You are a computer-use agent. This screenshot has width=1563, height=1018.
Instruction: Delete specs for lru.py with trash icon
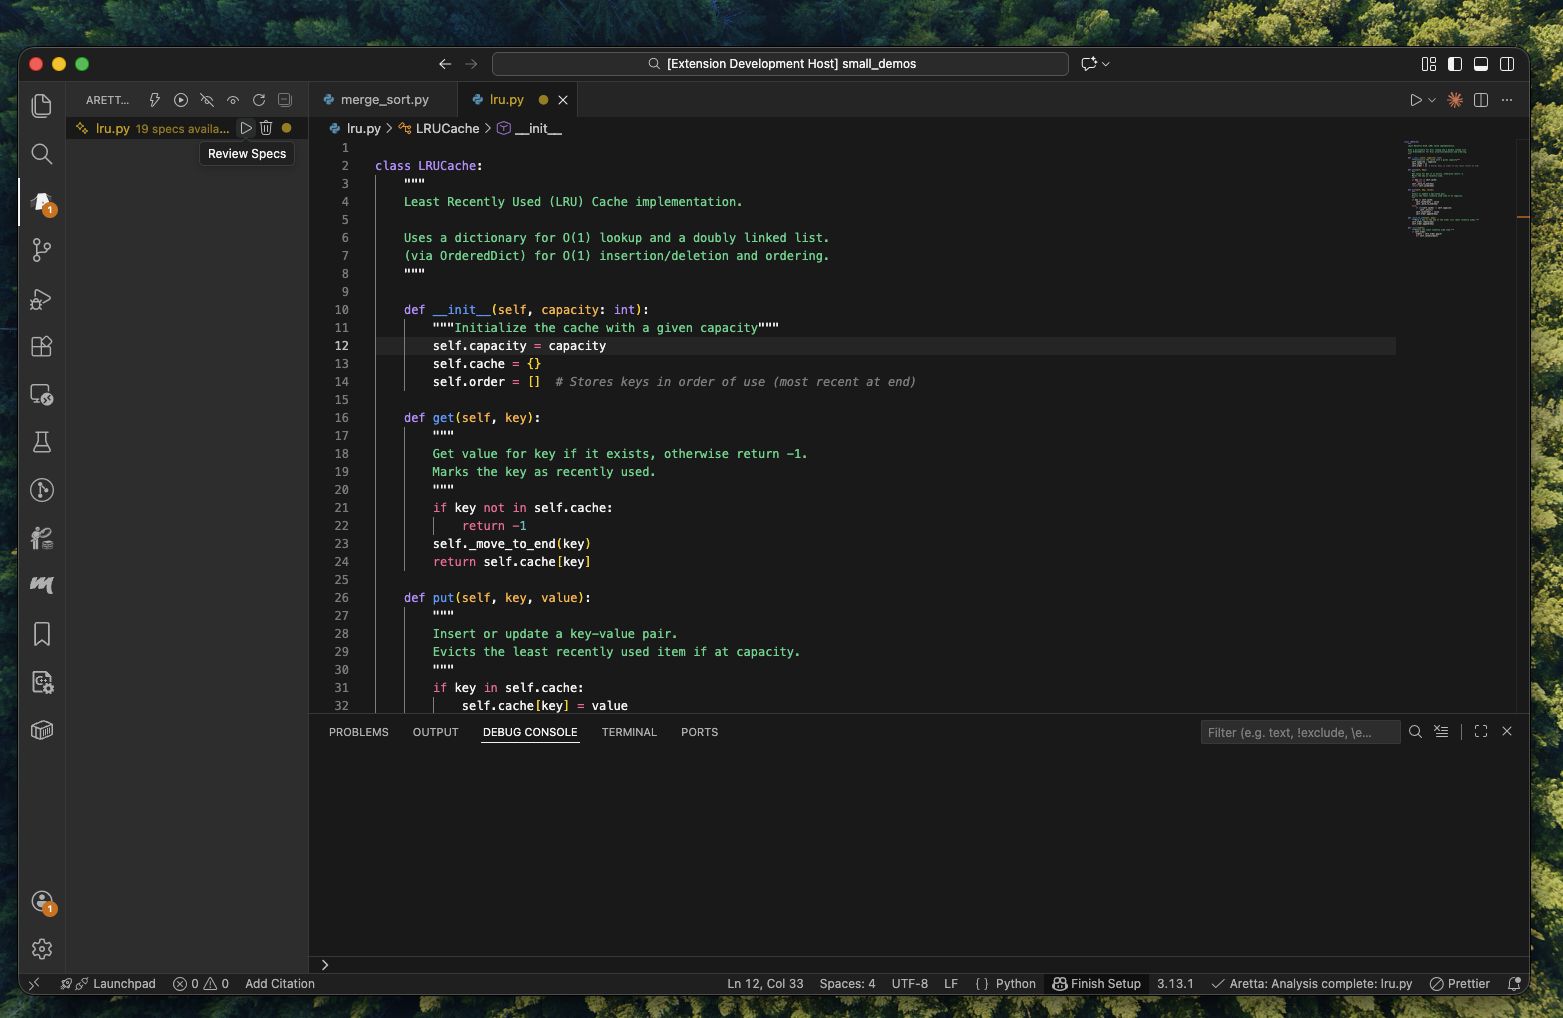click(x=266, y=128)
